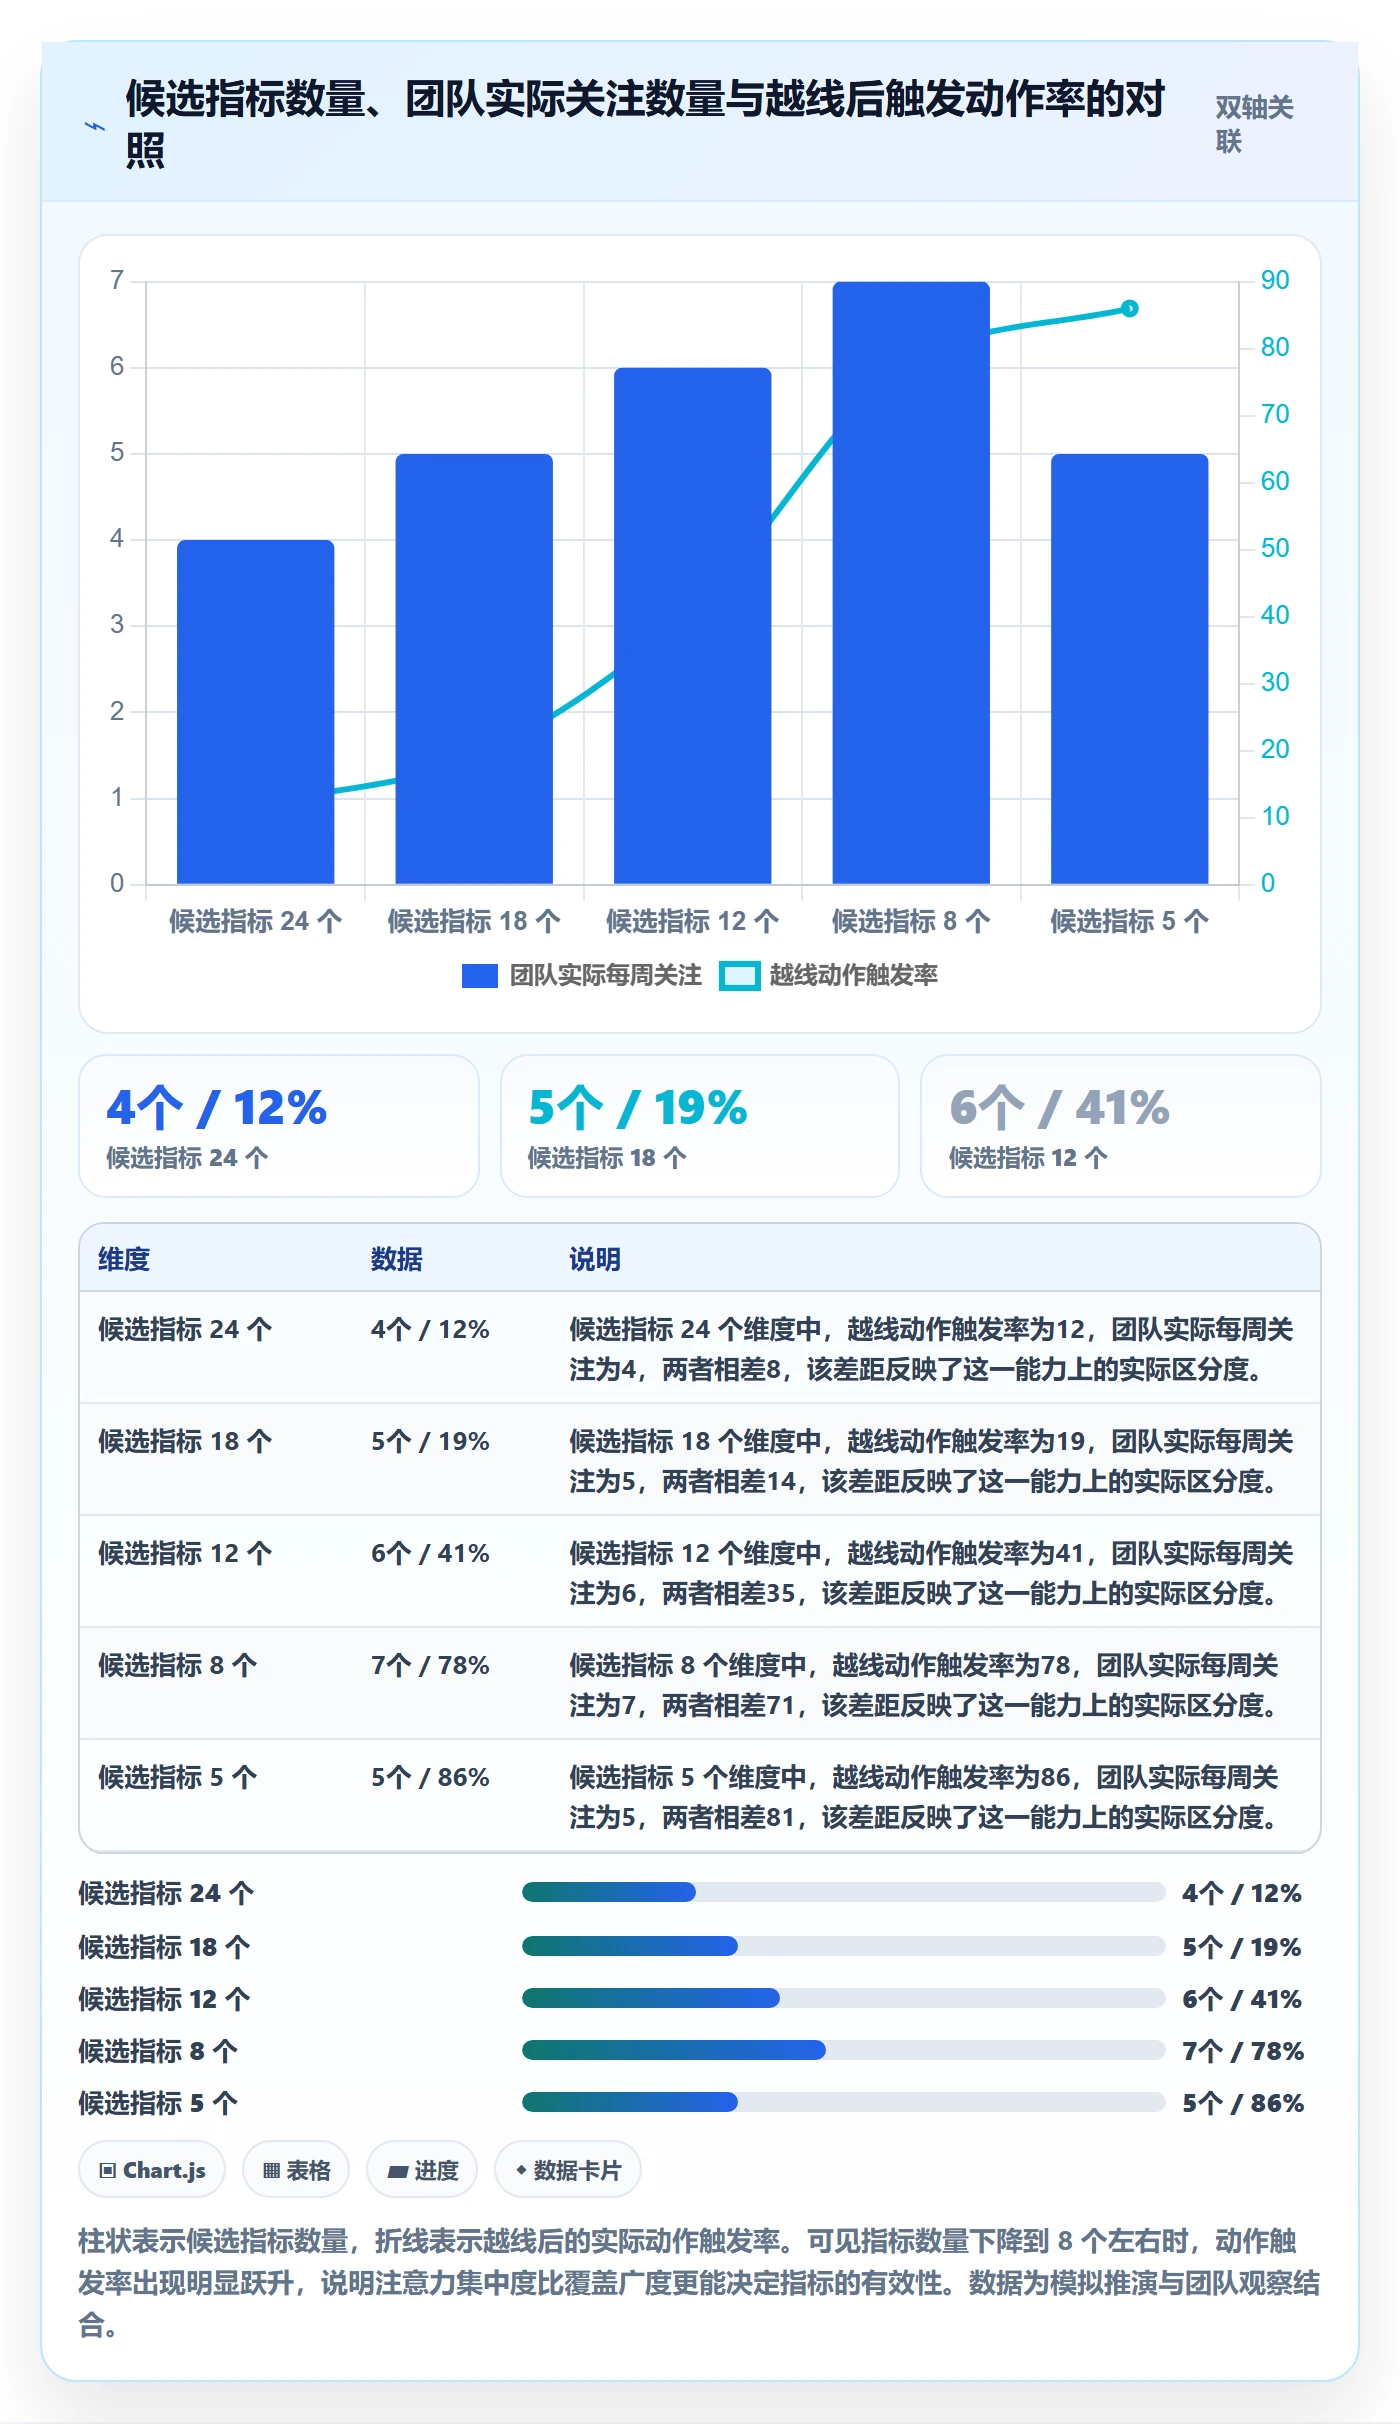Viewport: 1400px width, 2424px height.
Task: Select table cell 5个 / 19%
Action: pos(430,1441)
